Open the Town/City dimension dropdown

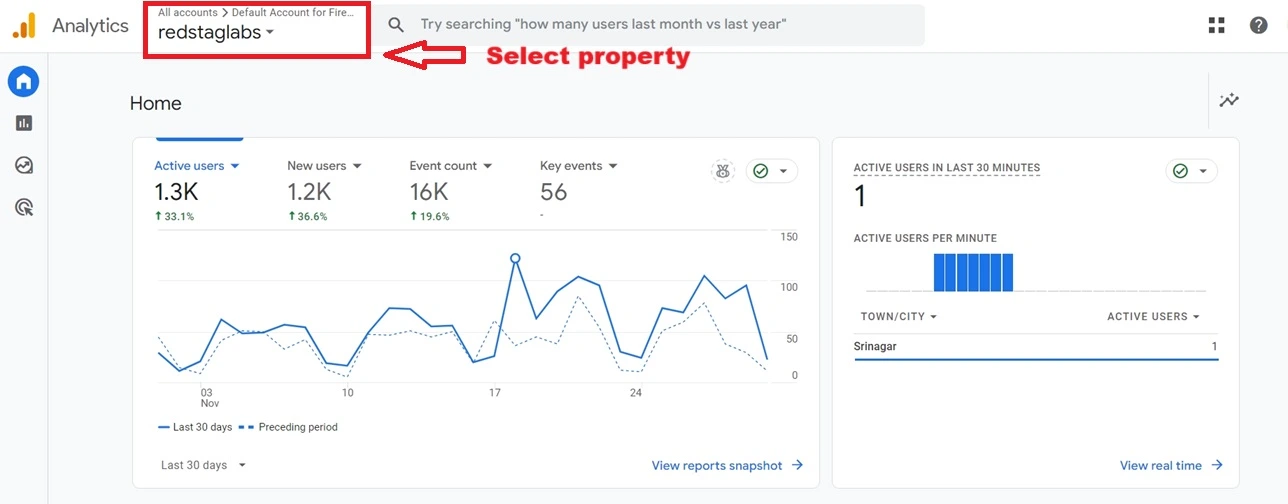click(x=898, y=317)
